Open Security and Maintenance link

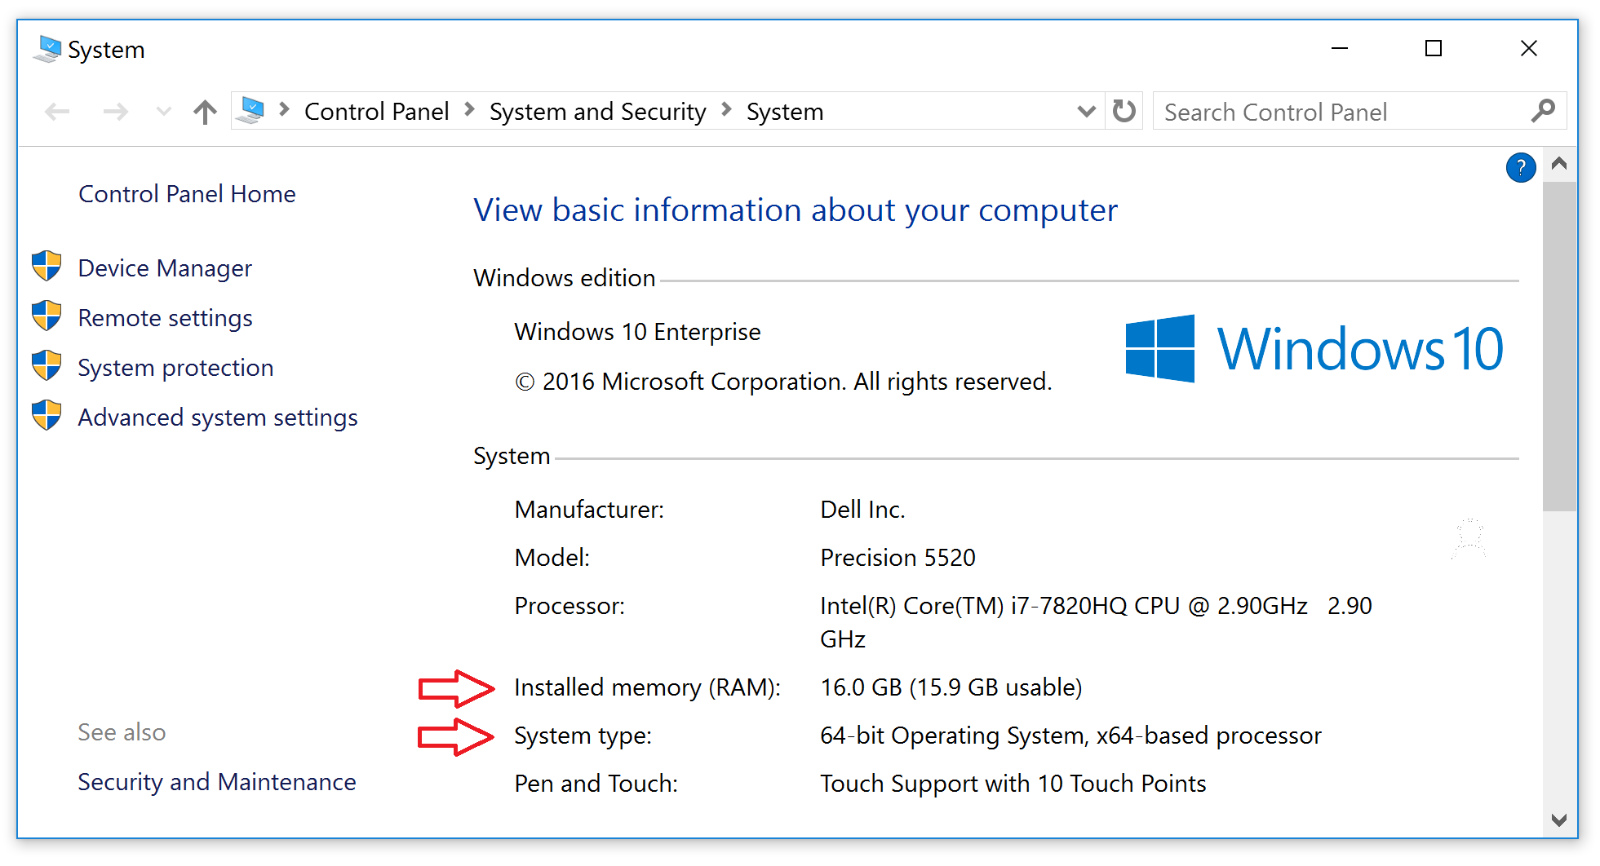coord(216,782)
